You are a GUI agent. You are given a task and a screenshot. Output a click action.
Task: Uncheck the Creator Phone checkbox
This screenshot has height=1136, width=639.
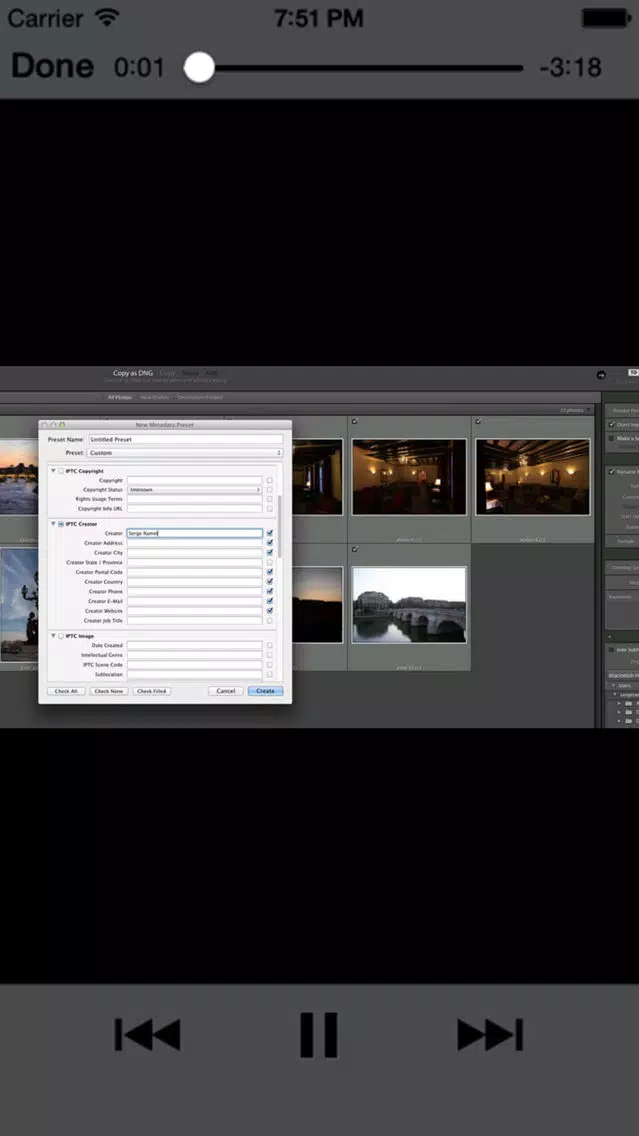point(270,591)
